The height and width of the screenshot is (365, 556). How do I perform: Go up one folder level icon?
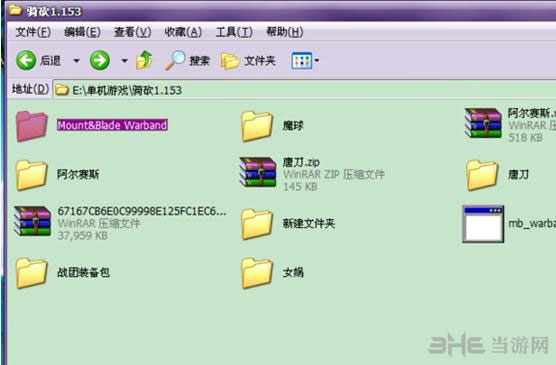[144, 60]
